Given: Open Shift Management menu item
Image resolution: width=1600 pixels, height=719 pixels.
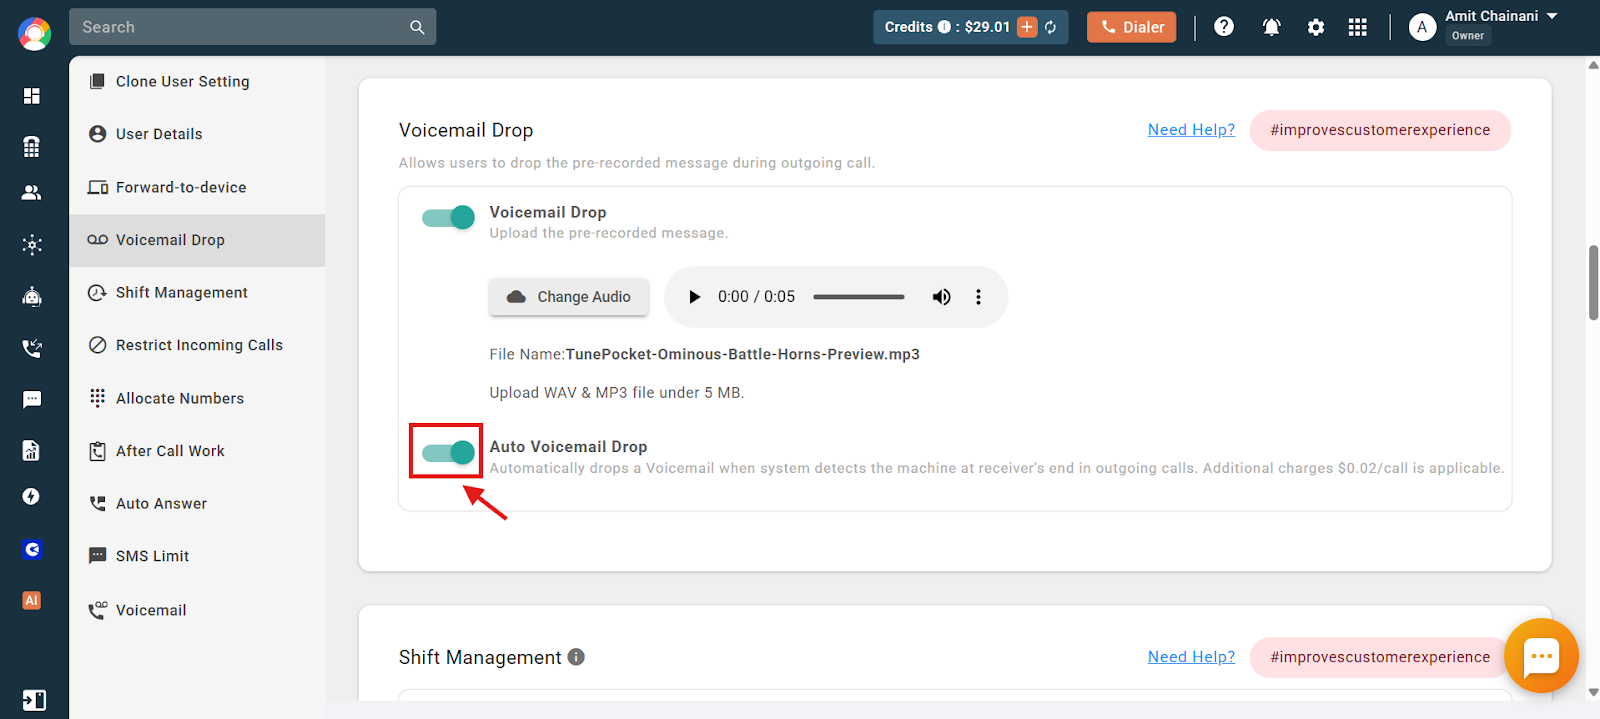Looking at the screenshot, I should pyautogui.click(x=197, y=293).
